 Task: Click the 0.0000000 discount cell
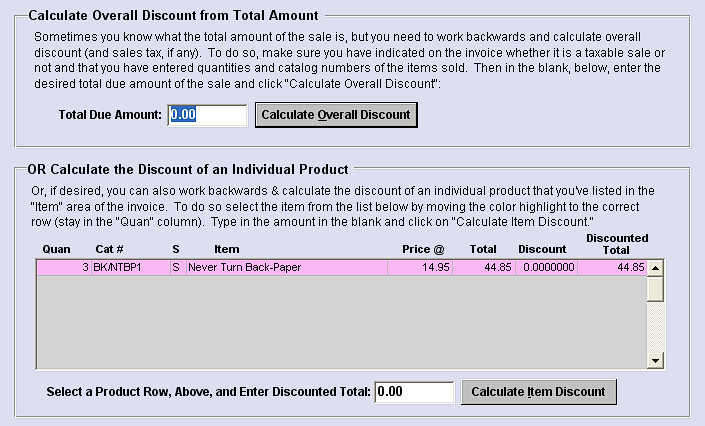coord(546,268)
